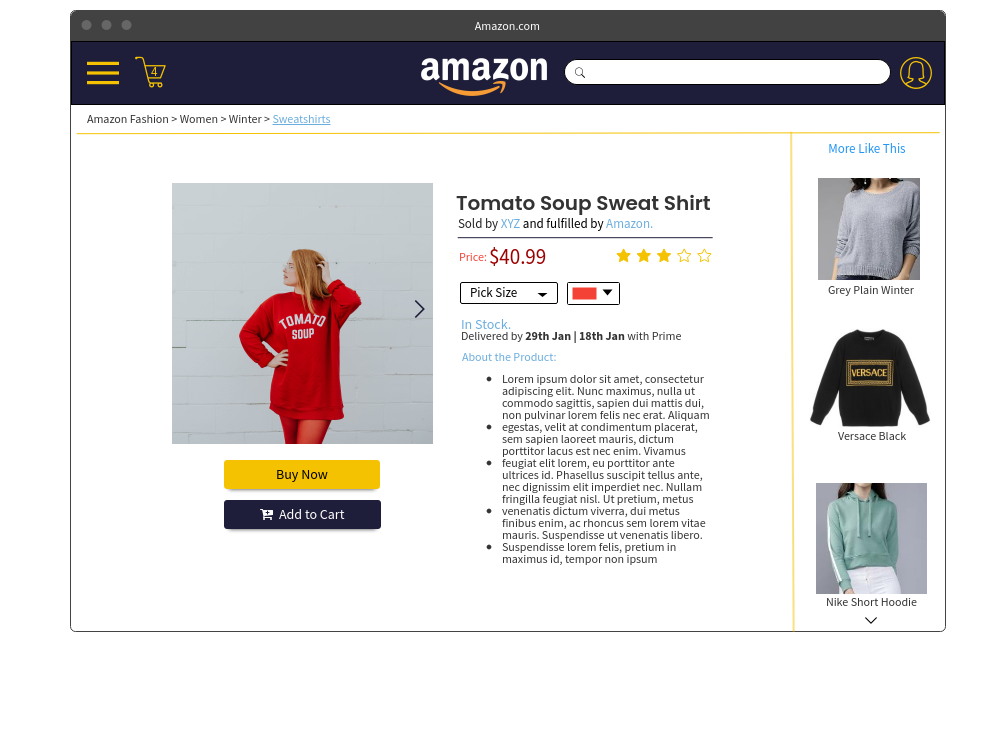Click the search magnifier icon
The height and width of the screenshot is (747, 995).
[579, 72]
